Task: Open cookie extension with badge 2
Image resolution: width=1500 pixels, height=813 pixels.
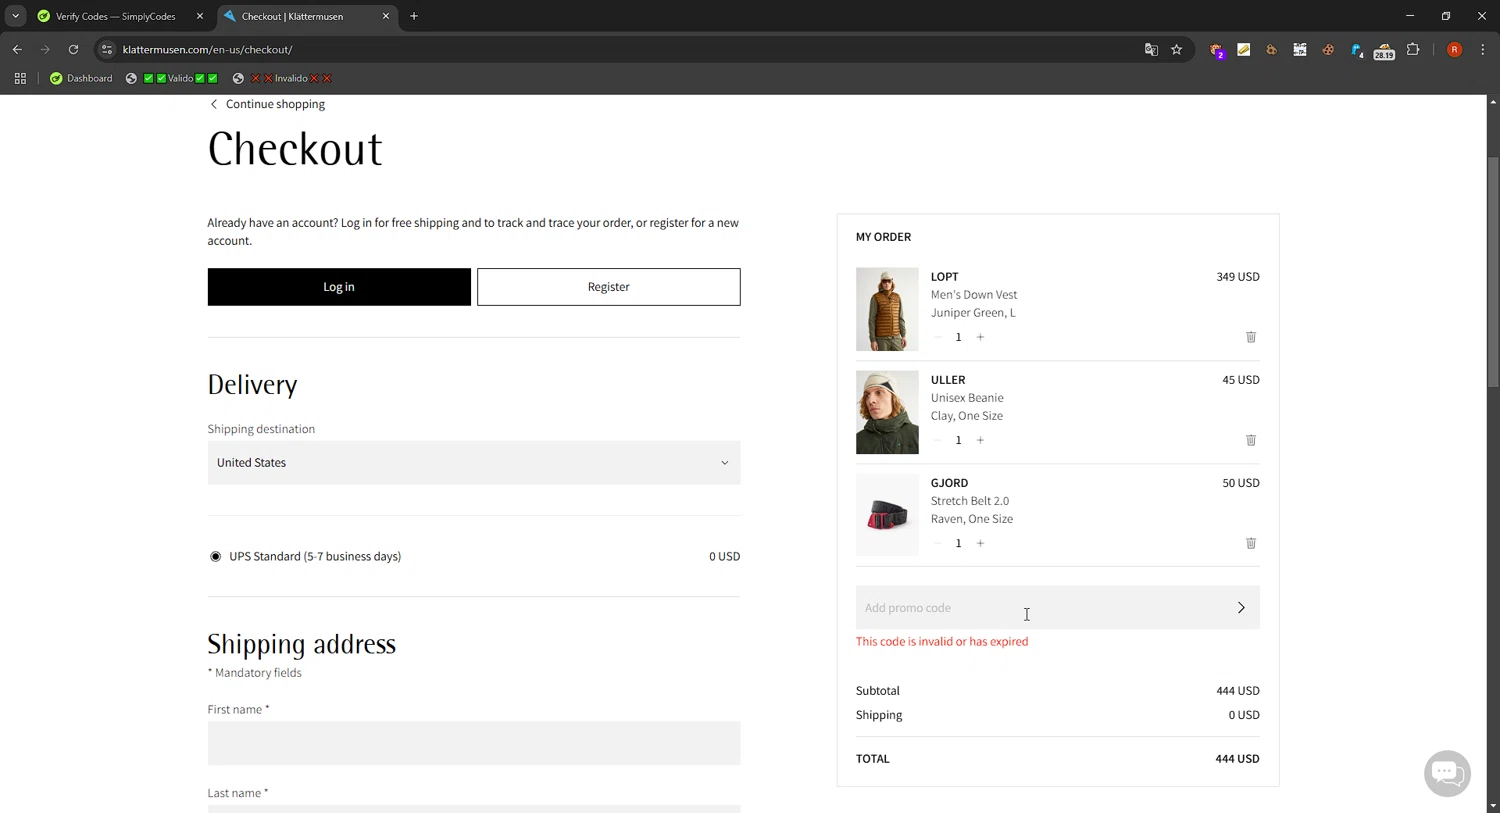Action: coord(1217,50)
